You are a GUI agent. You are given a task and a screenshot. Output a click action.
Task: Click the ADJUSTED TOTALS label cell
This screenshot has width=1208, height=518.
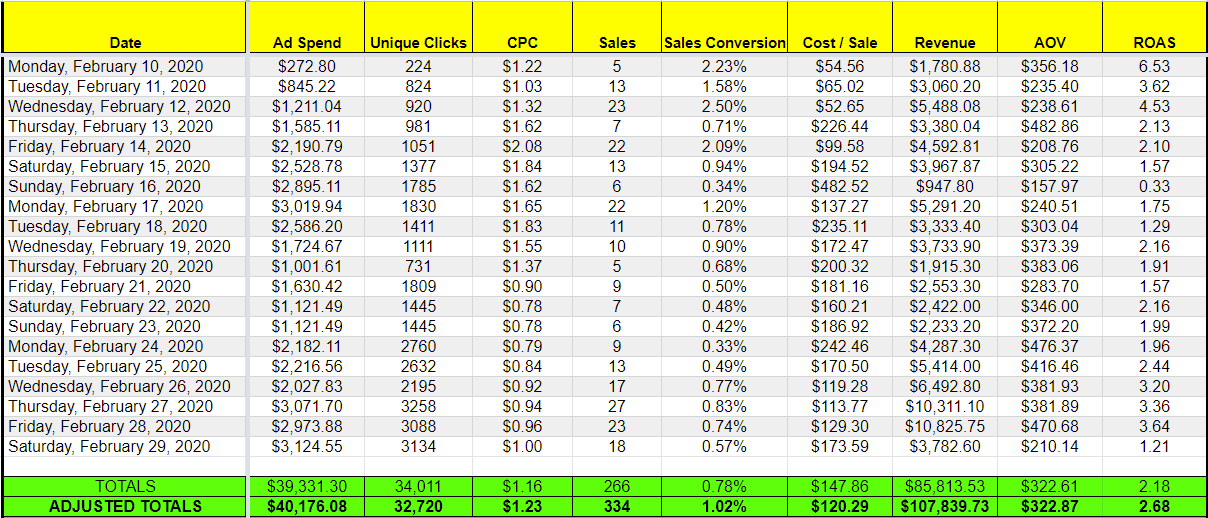125,506
